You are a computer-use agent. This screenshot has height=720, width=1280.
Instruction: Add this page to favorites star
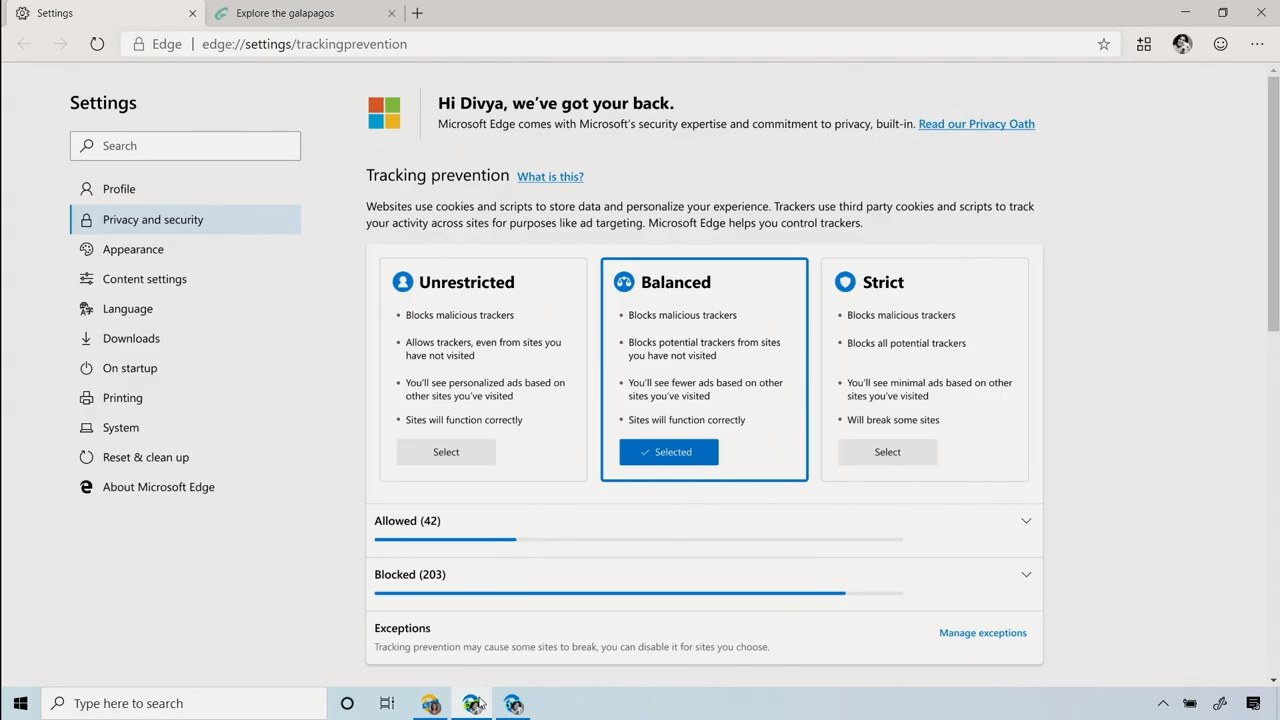pos(1104,44)
